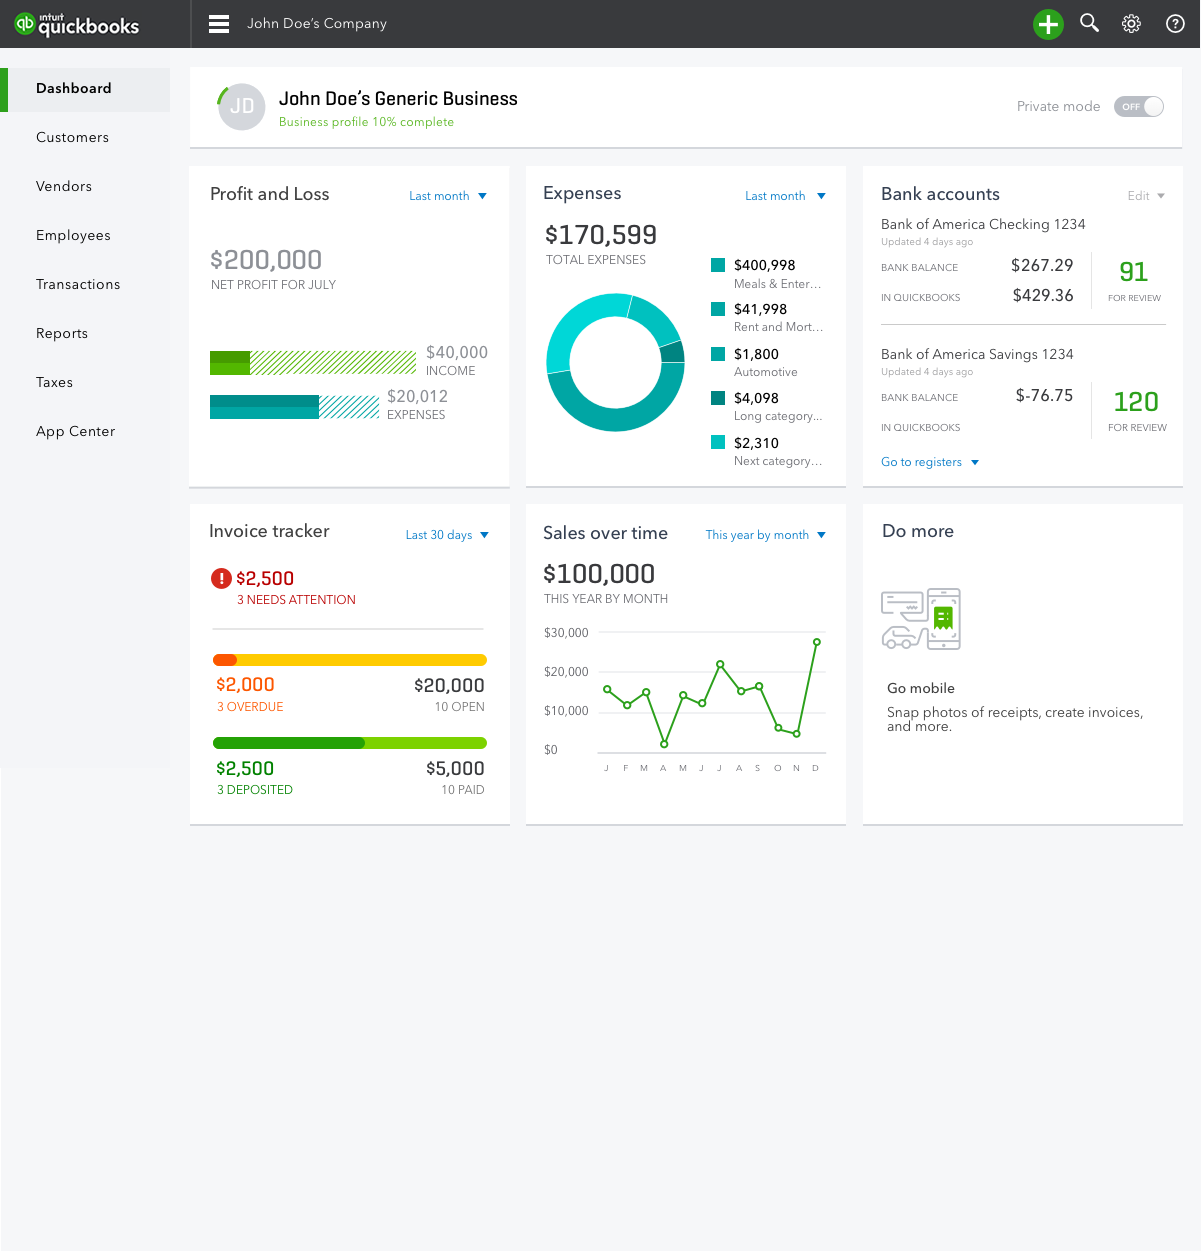Viewport: 1202px width, 1251px height.
Task: Click the green income bar
Action: (313, 363)
